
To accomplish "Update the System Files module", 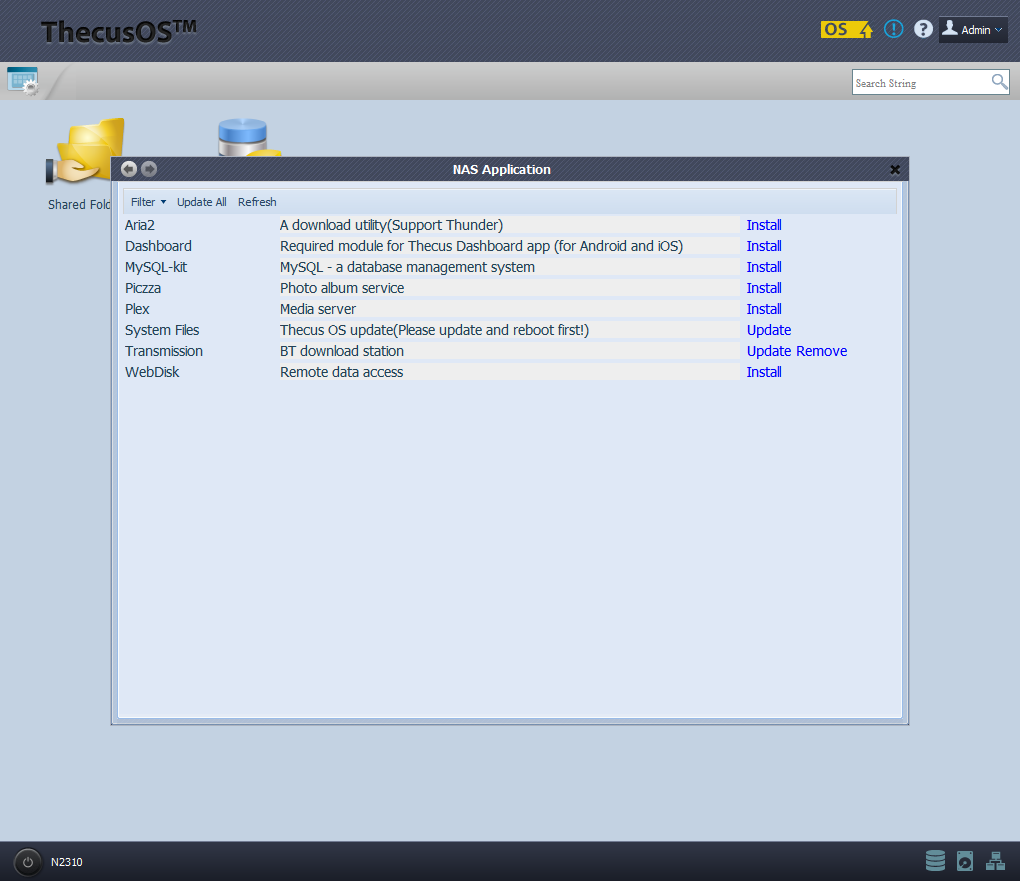I will point(768,330).
